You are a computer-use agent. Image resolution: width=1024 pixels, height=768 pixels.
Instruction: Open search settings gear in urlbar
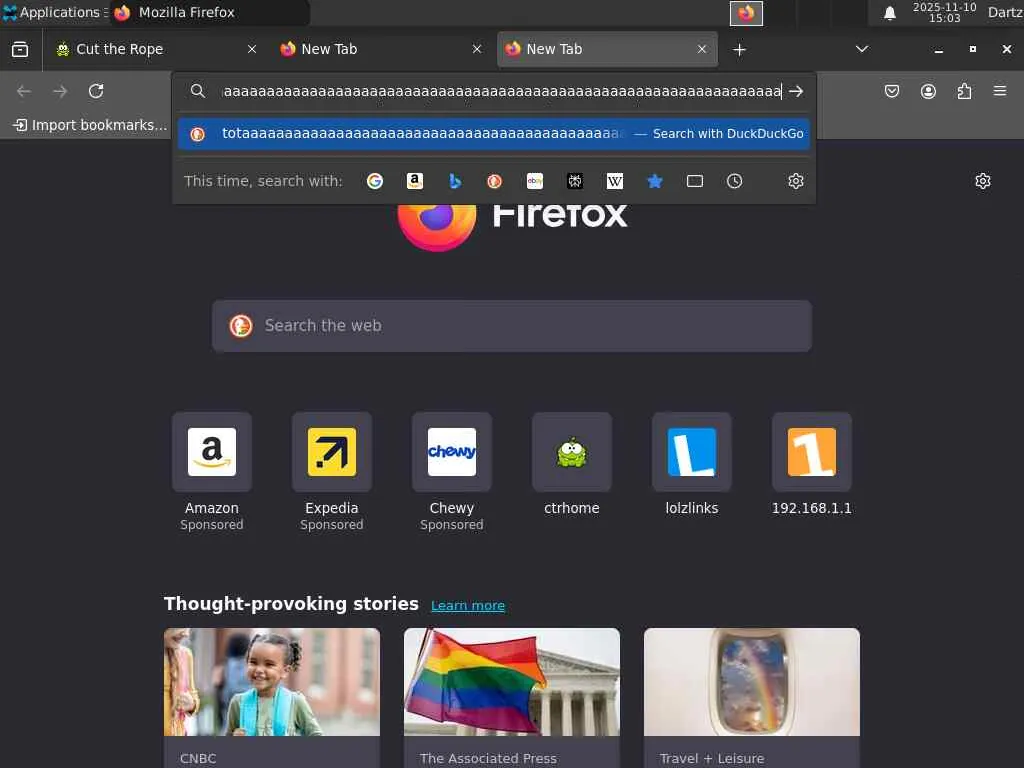[795, 181]
